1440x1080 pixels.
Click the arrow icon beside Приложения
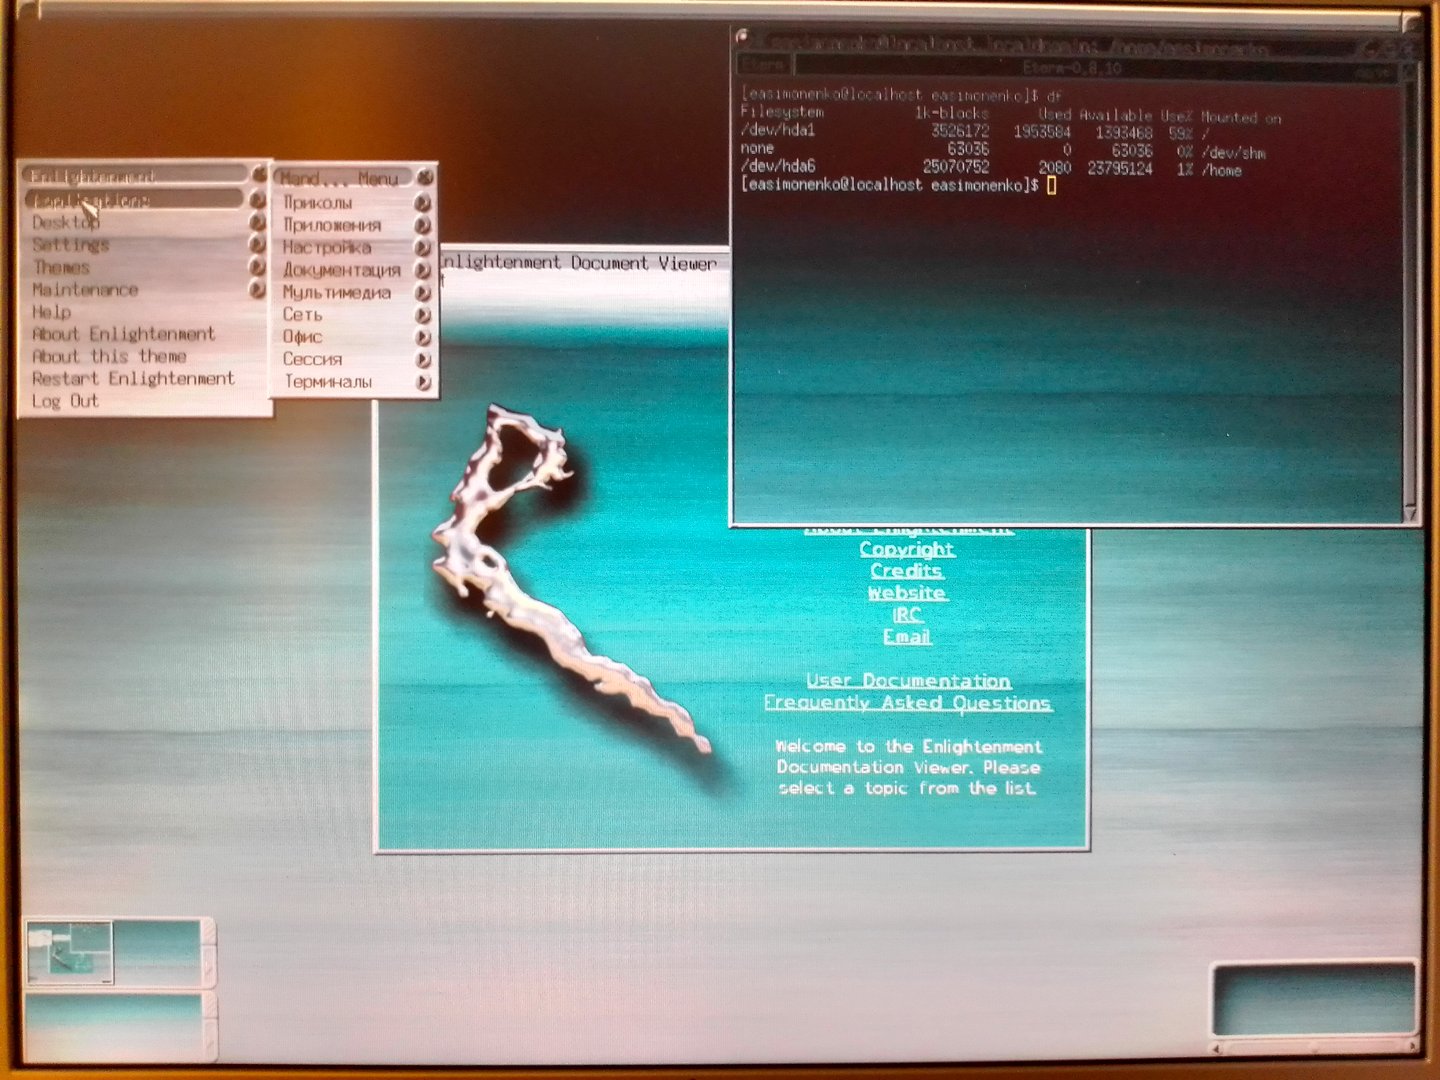pos(424,225)
